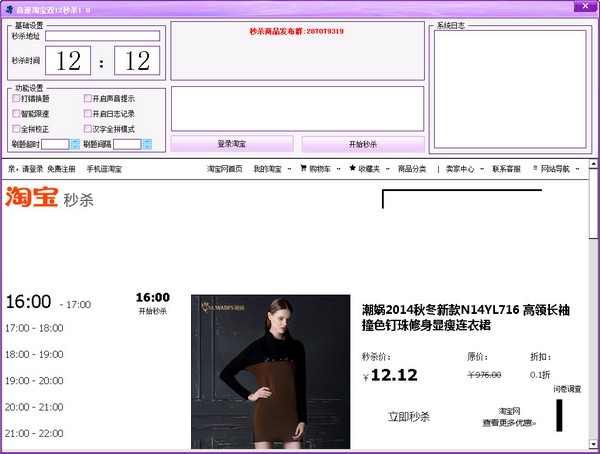Select the 19:00 - 20:00 time slot
The height and width of the screenshot is (454, 600).
click(34, 381)
